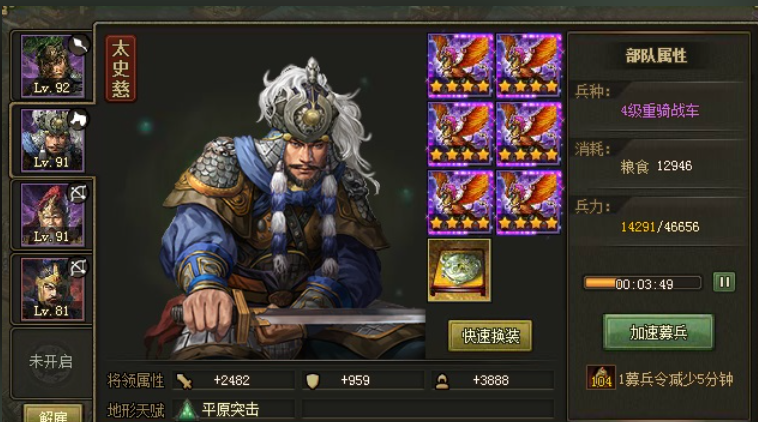Image resolution: width=758 pixels, height=422 pixels.
Task: Select the Lv. 81 general portrait
Action: [53, 289]
